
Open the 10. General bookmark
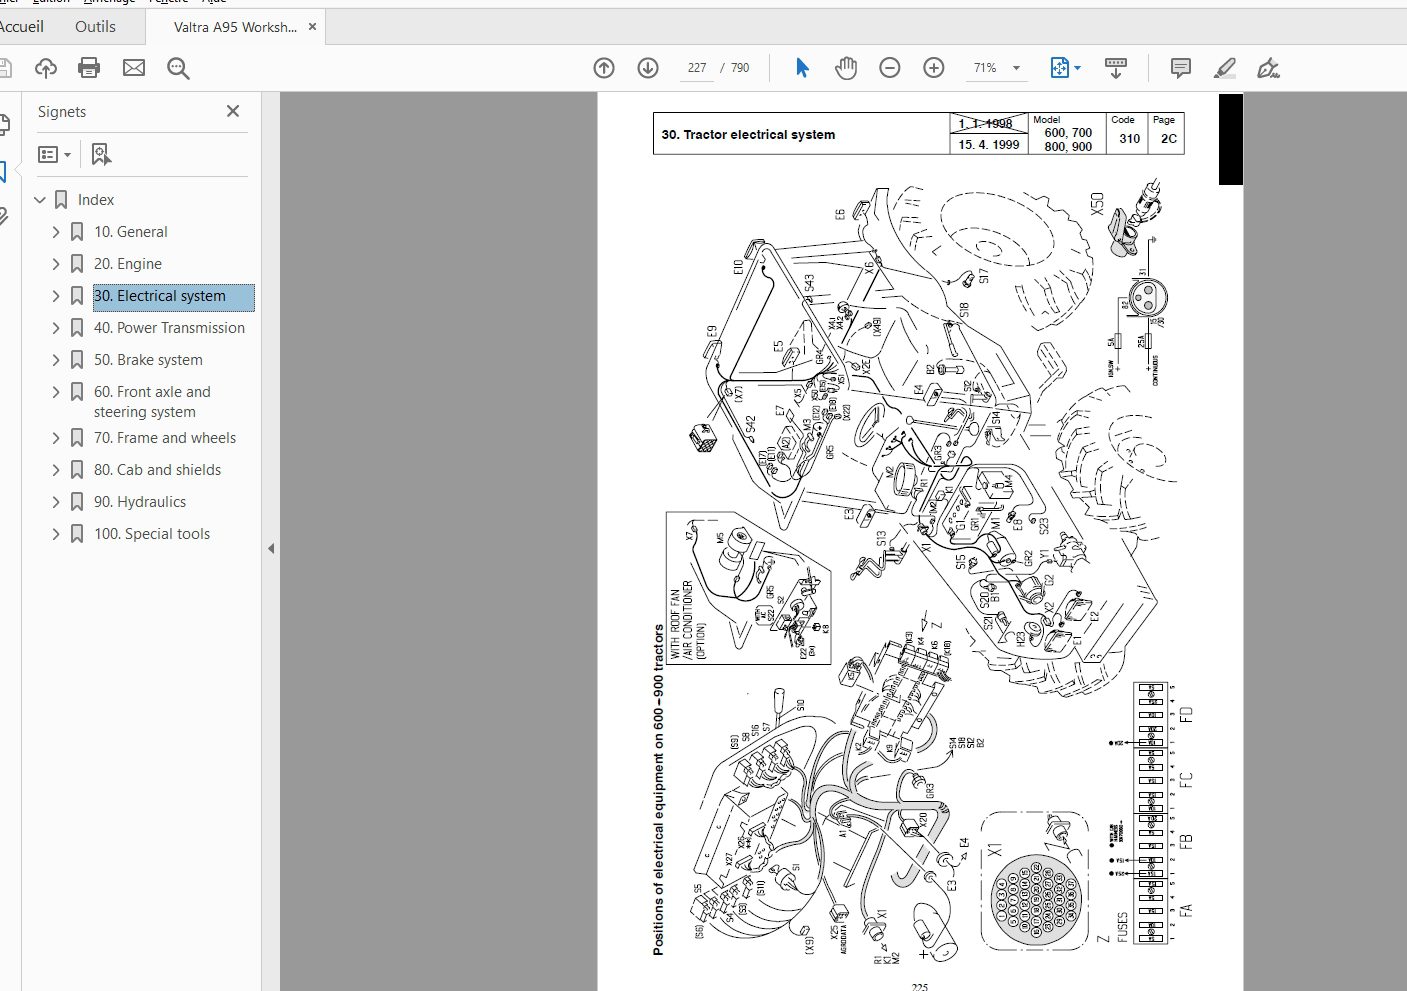(131, 232)
